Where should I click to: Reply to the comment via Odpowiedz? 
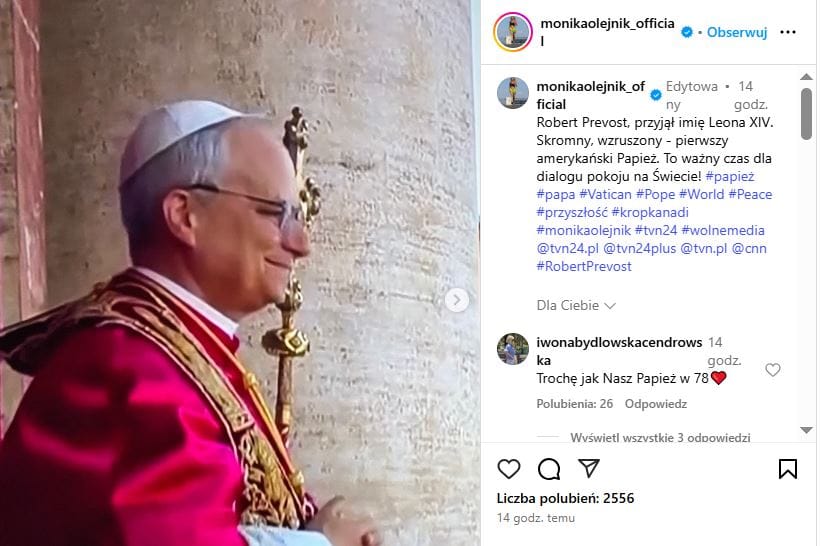click(656, 404)
